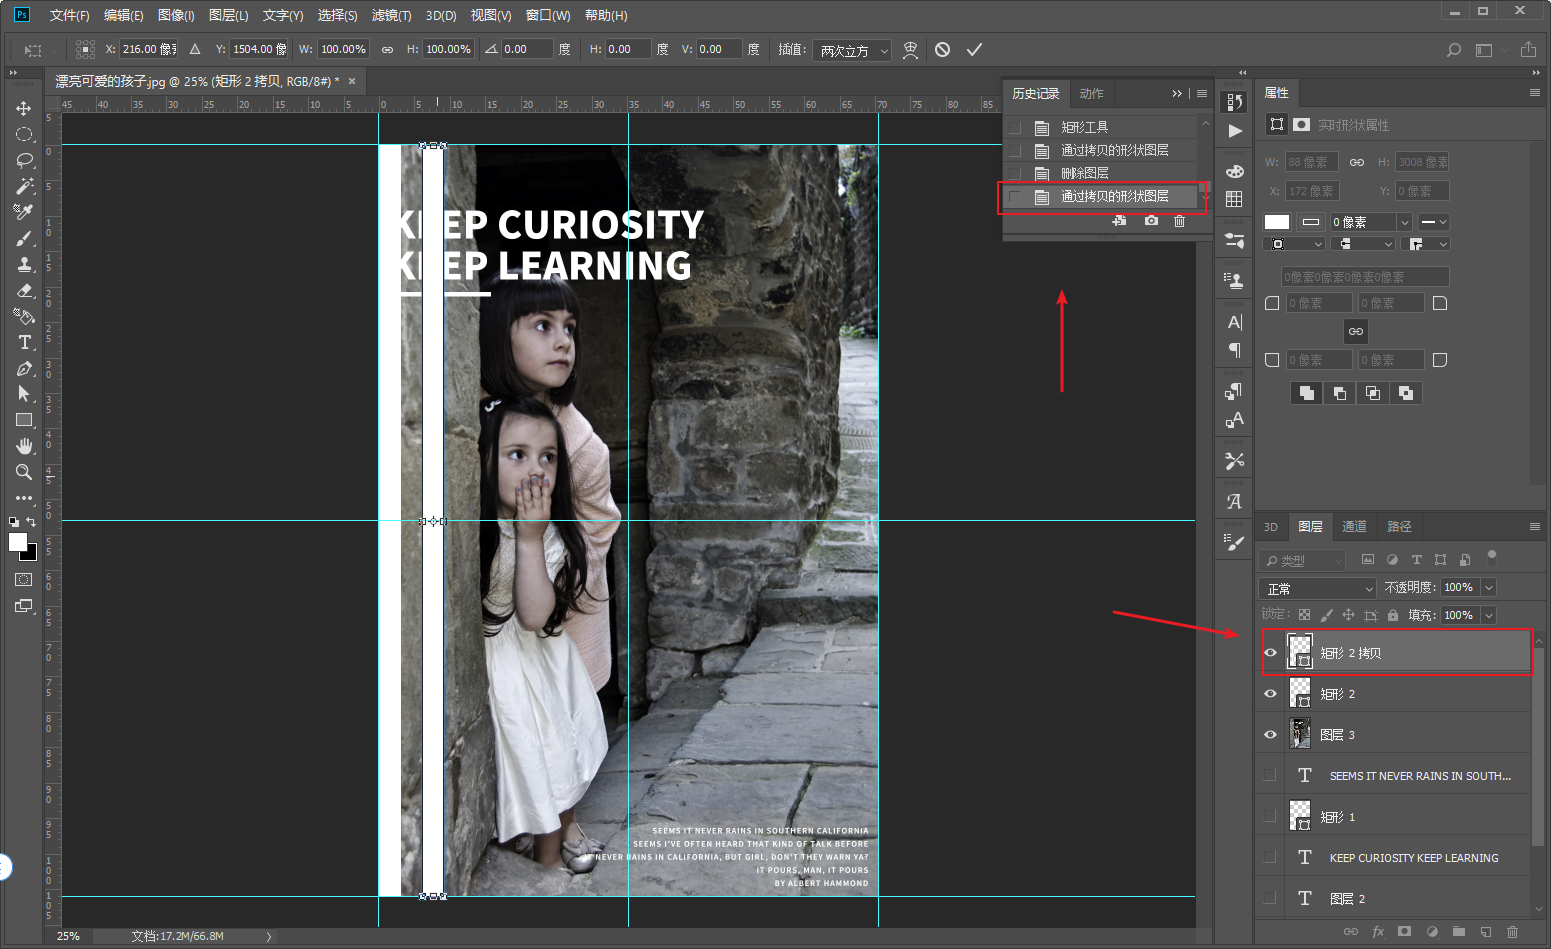Open the 窗口(W) menu
1551x949 pixels.
coord(548,15)
